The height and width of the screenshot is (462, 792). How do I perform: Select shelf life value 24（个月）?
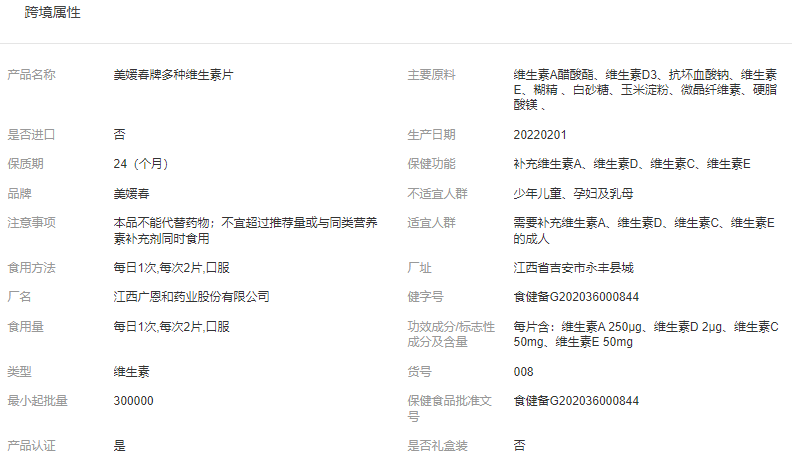point(141,164)
